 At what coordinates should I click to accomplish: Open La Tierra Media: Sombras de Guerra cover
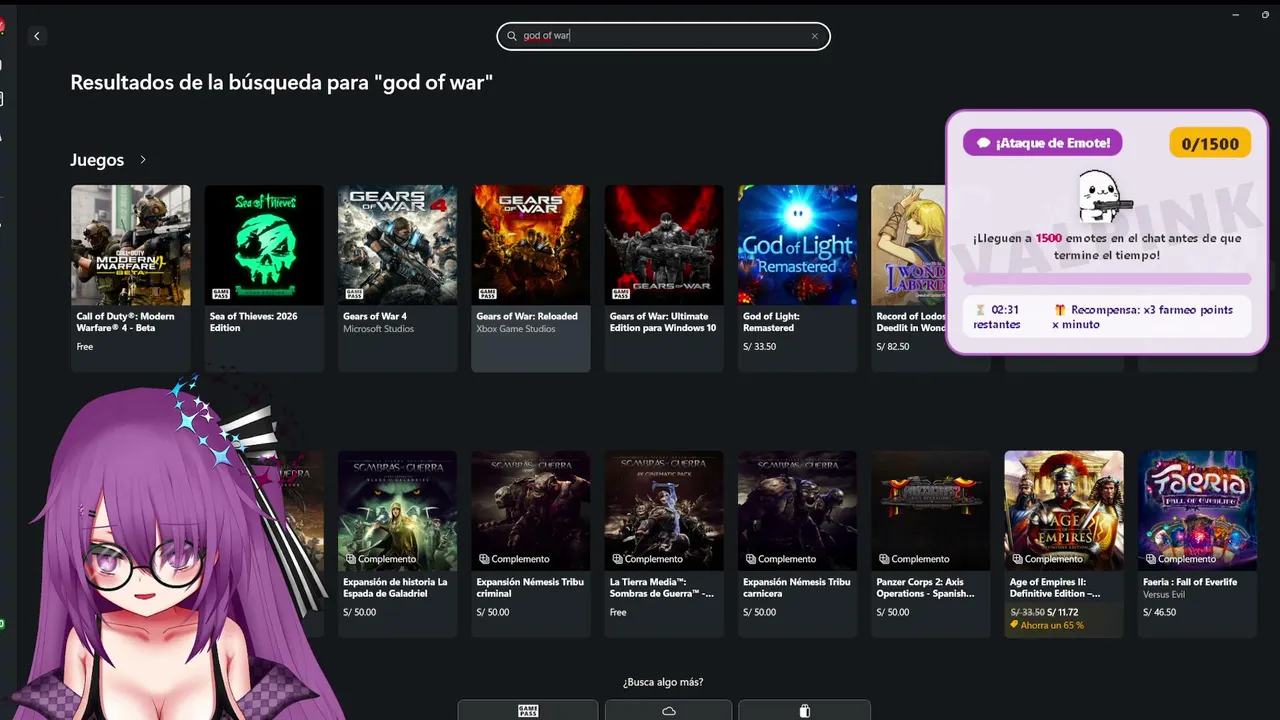[664, 510]
